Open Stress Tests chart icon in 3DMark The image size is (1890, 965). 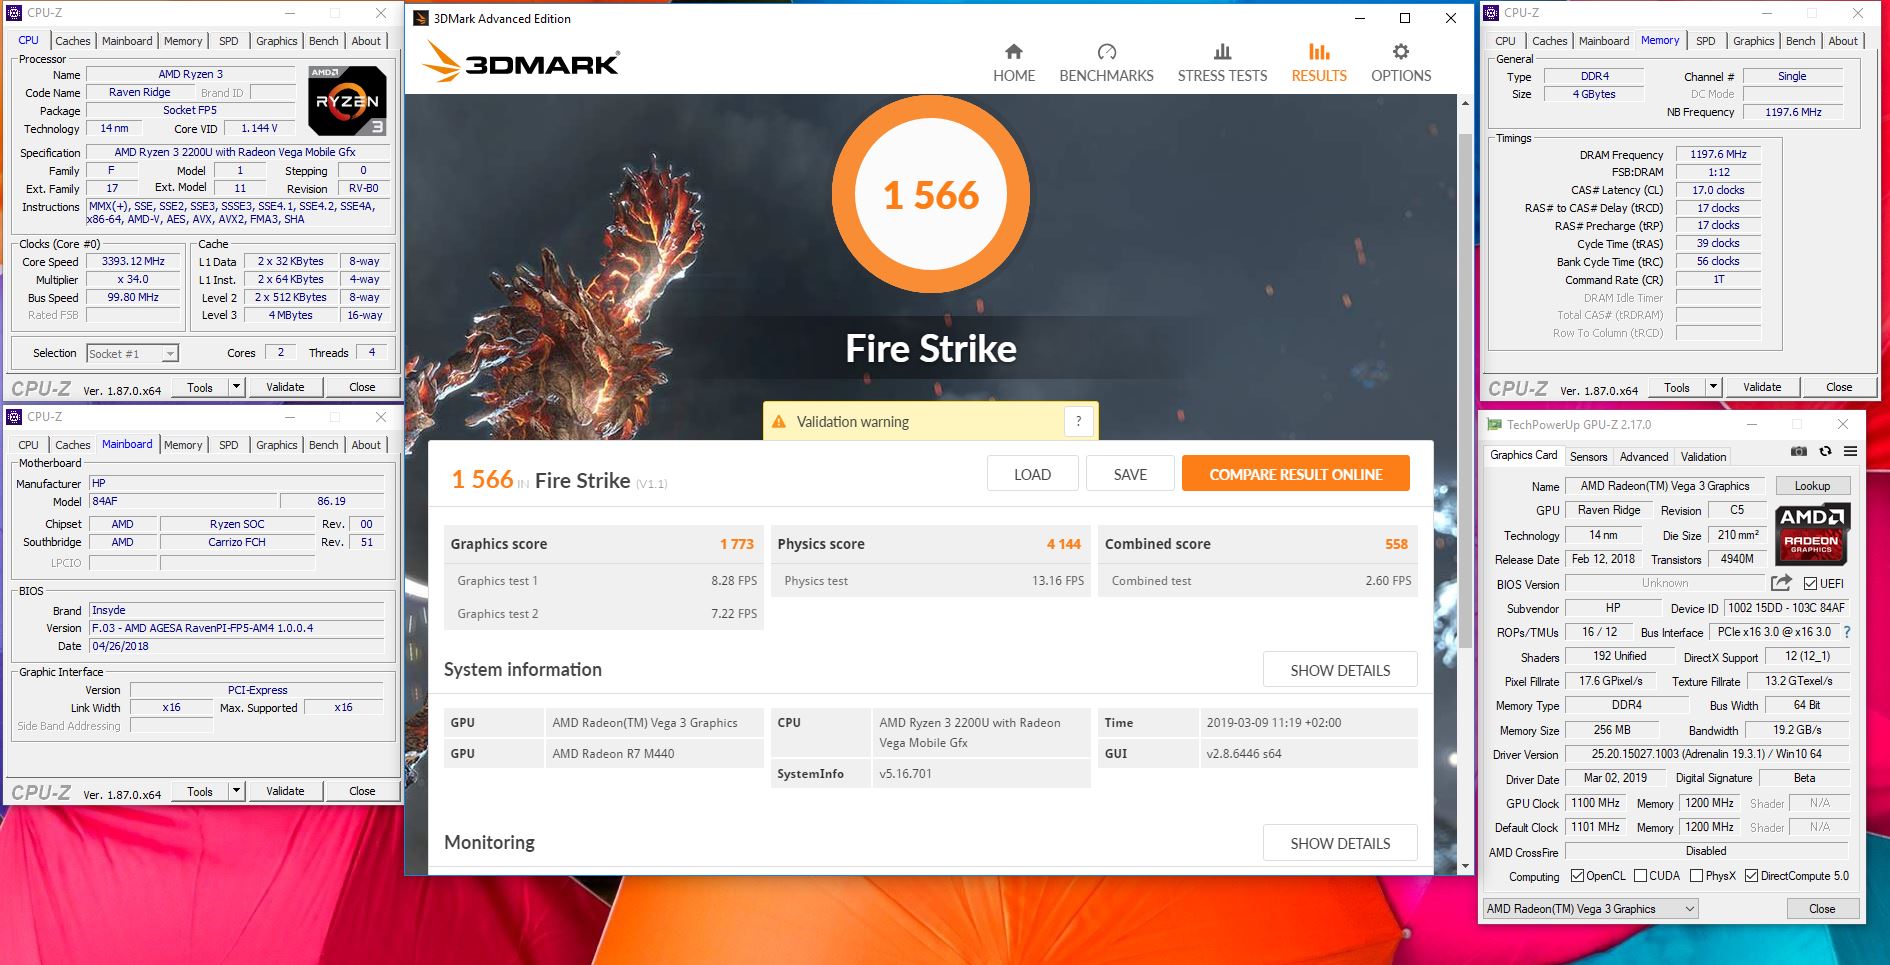tap(1222, 52)
